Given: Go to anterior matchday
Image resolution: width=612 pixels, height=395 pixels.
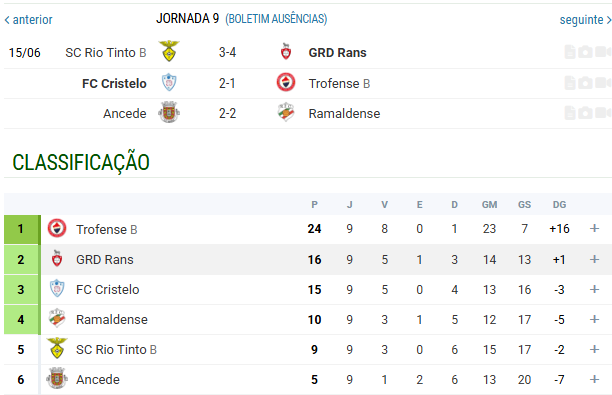Looking at the screenshot, I should pyautogui.click(x=28, y=20).
